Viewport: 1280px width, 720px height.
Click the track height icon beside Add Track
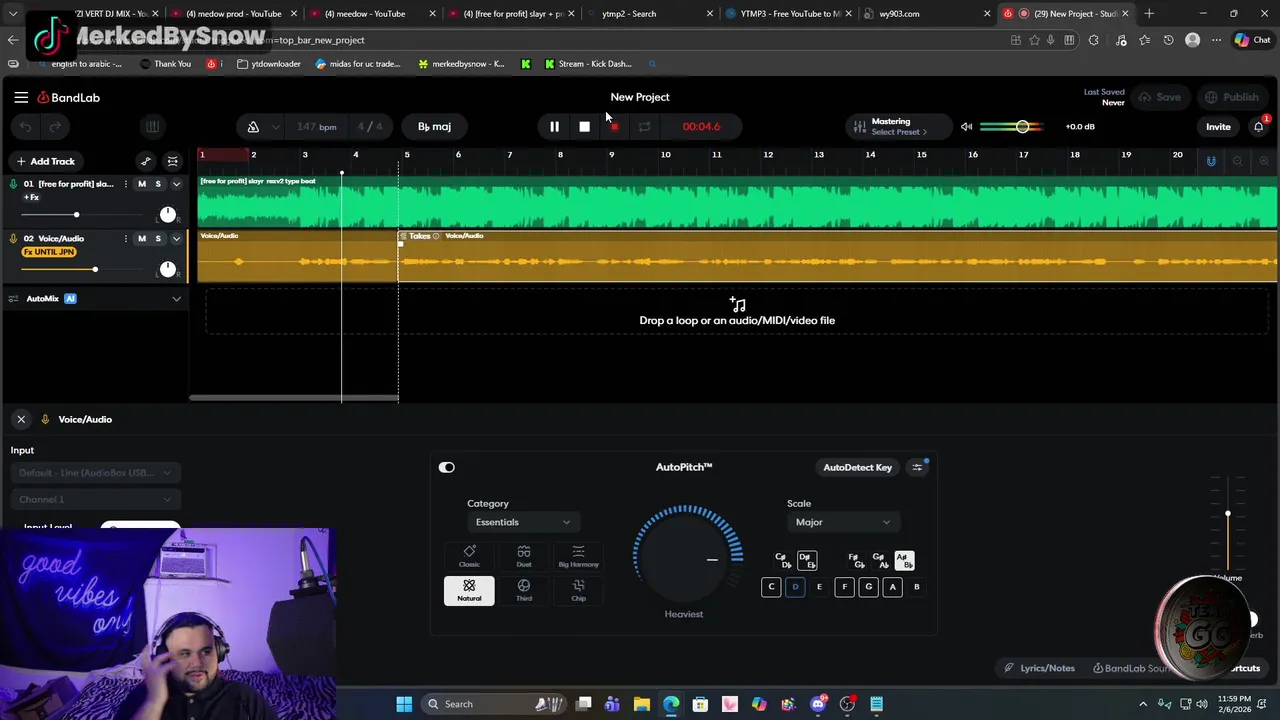pos(172,161)
